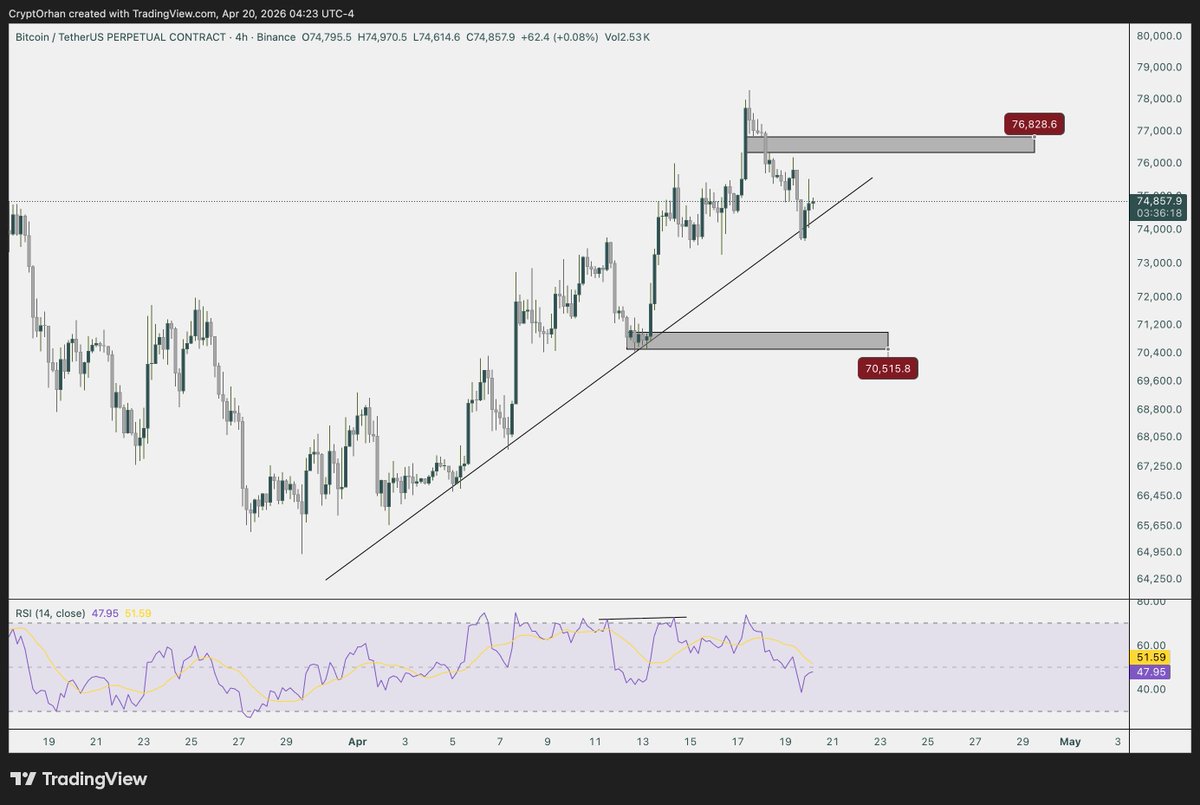The width and height of the screenshot is (1200, 805).
Task: Click the 60.00 level on RSI axis
Action: pyautogui.click(x=1151, y=646)
